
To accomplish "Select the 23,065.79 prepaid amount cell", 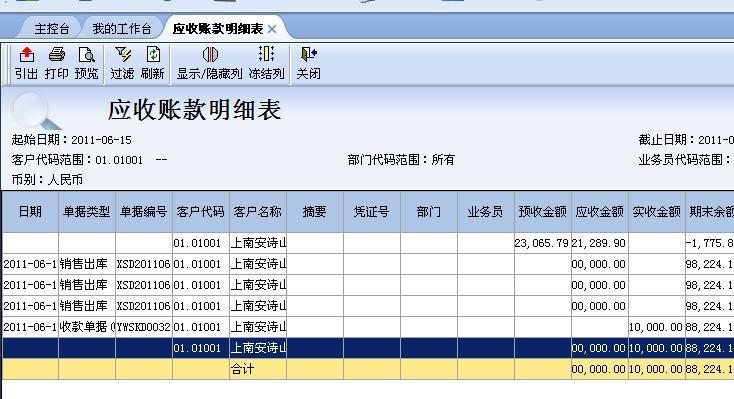I will (543, 243).
